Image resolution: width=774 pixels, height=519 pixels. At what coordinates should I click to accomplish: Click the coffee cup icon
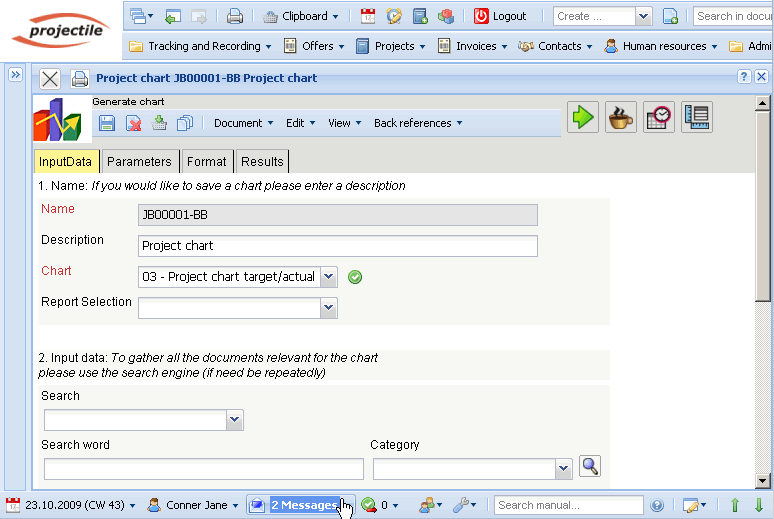click(x=620, y=117)
